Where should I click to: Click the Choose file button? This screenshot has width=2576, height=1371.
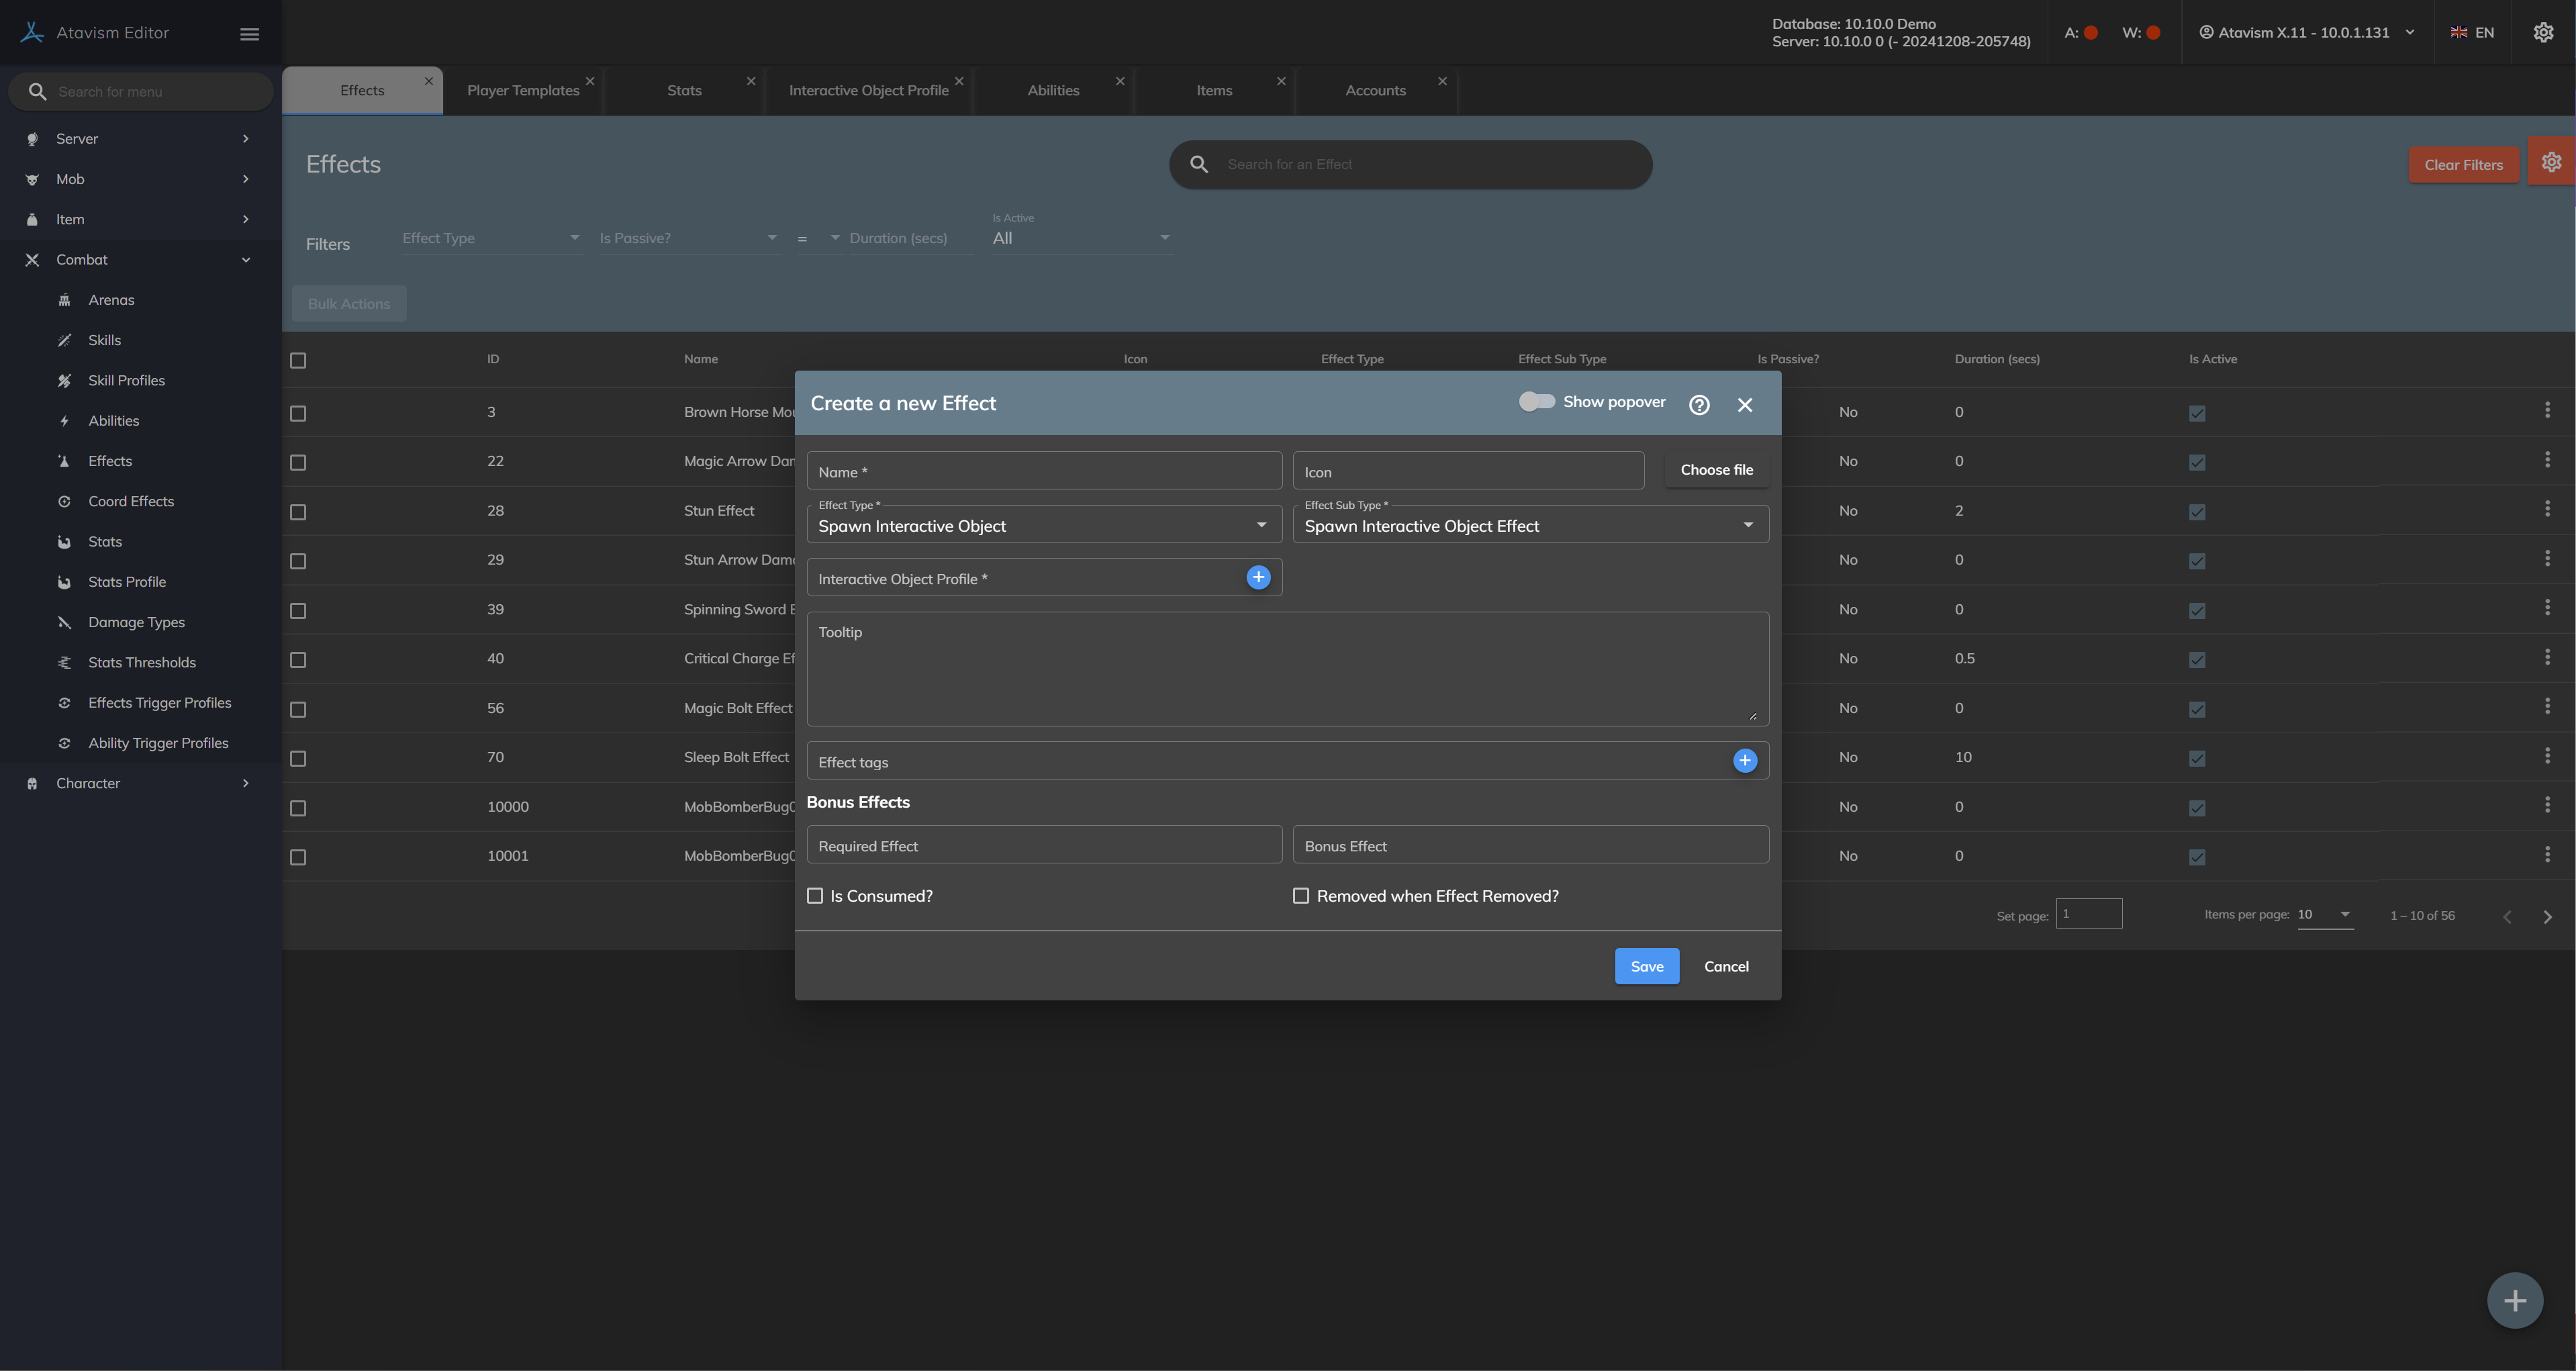coord(1716,470)
